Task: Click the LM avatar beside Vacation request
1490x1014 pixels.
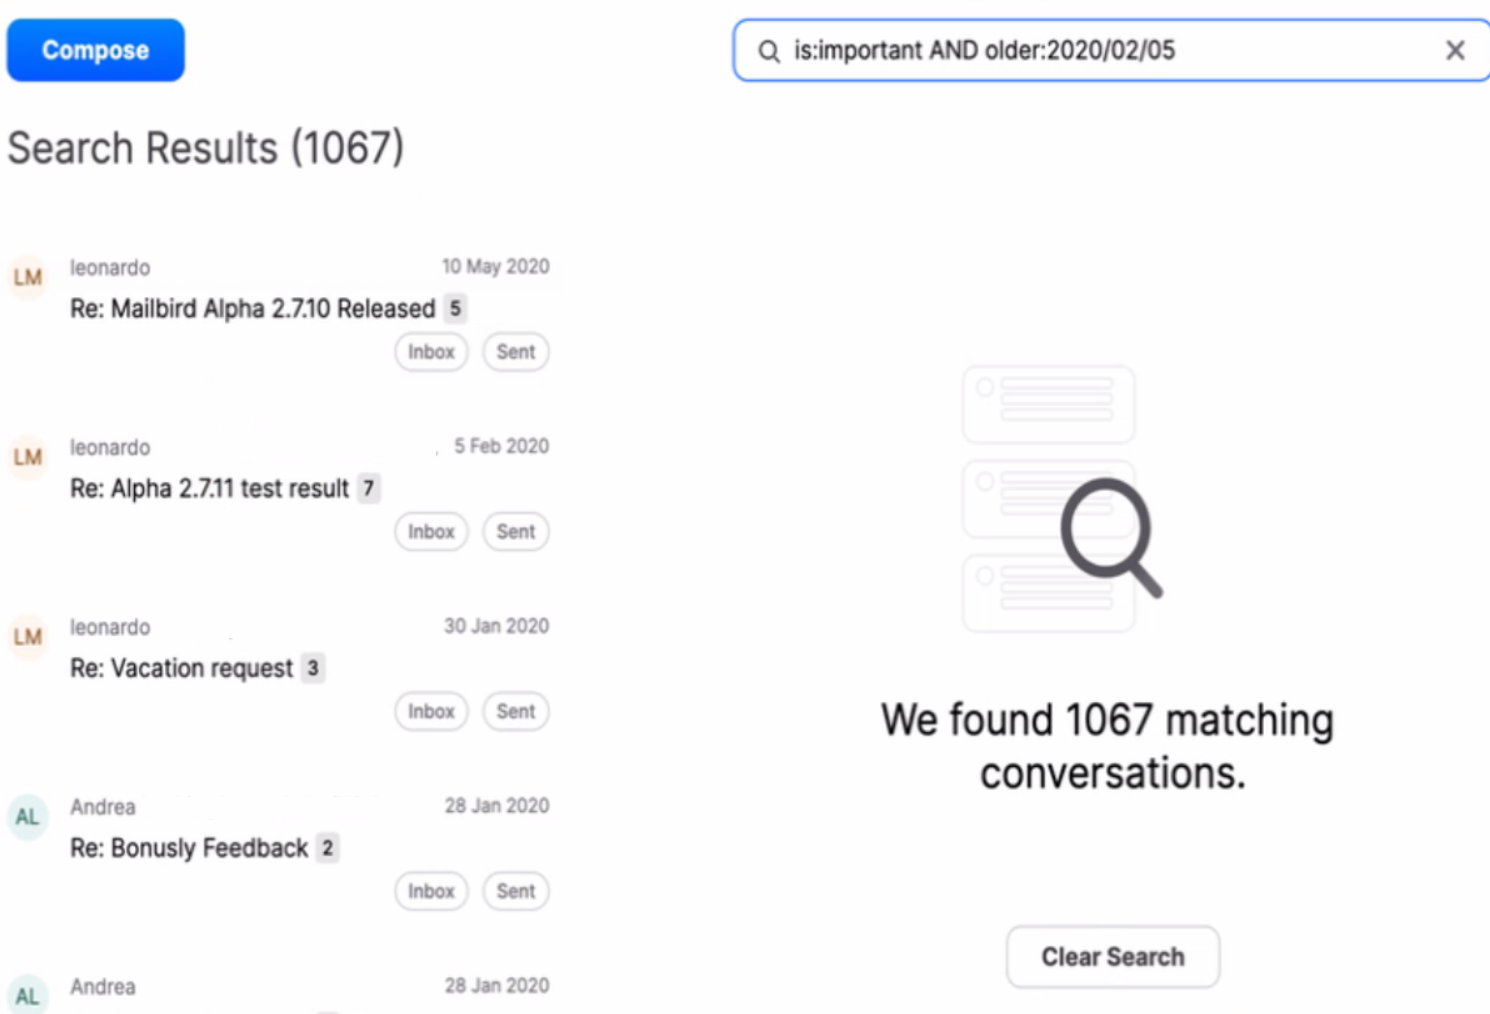Action: pyautogui.click(x=27, y=637)
